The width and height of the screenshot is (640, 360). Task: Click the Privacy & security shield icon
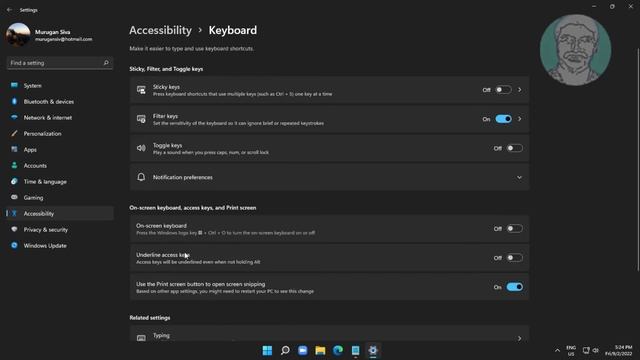[x=14, y=229]
